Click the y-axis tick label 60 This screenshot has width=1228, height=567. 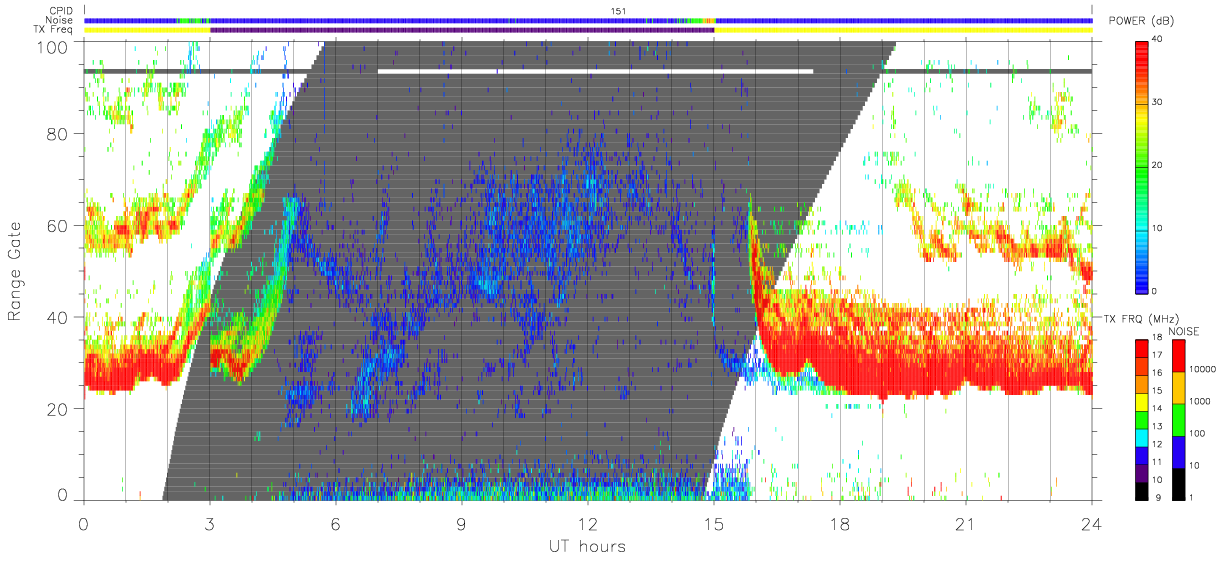pos(60,226)
